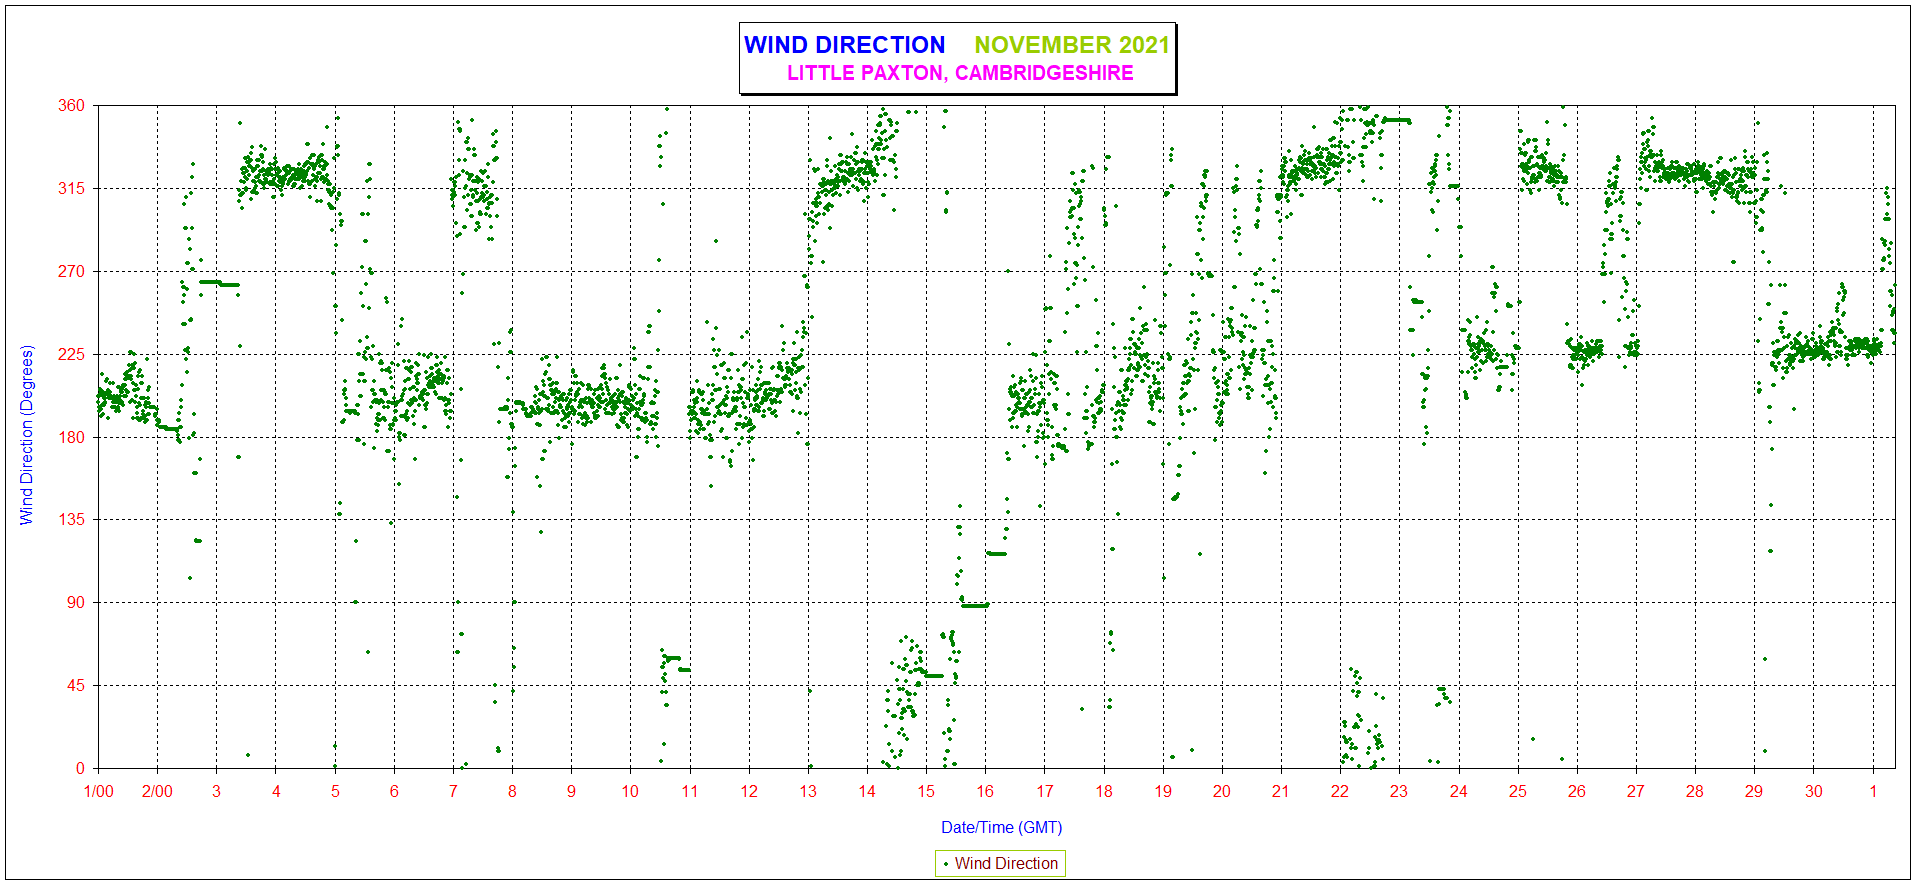Click the x-axis date label 22
This screenshot has width=1916, height=884.
[x=1340, y=791]
